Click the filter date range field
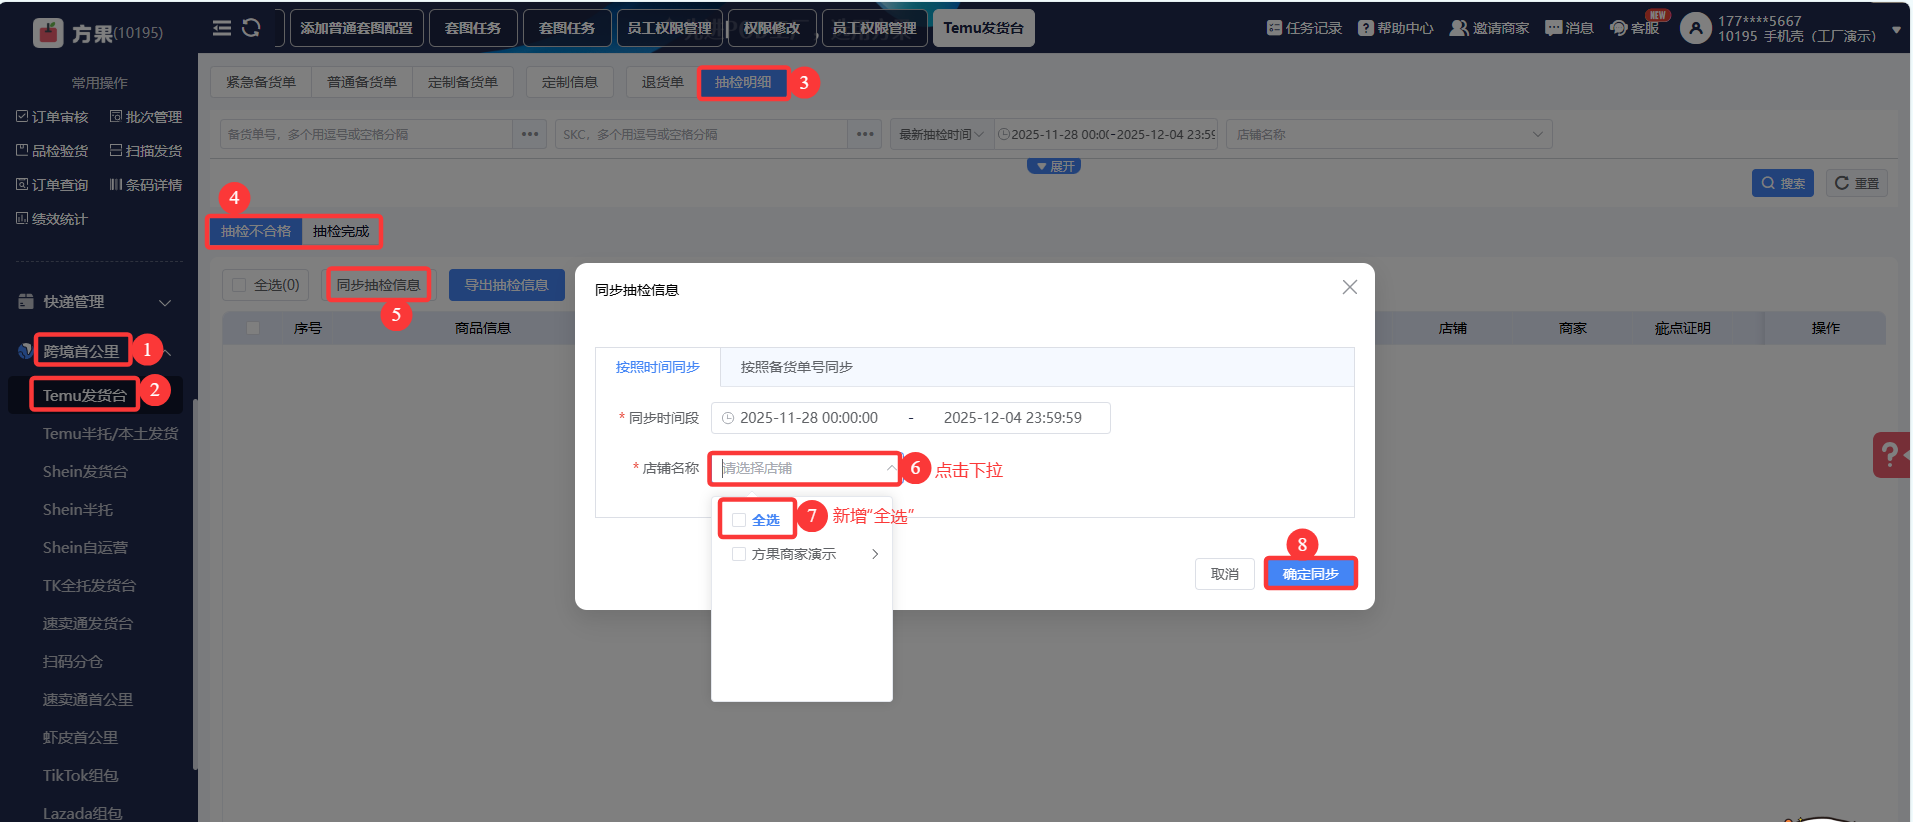The height and width of the screenshot is (822, 1913). pyautogui.click(x=1106, y=134)
